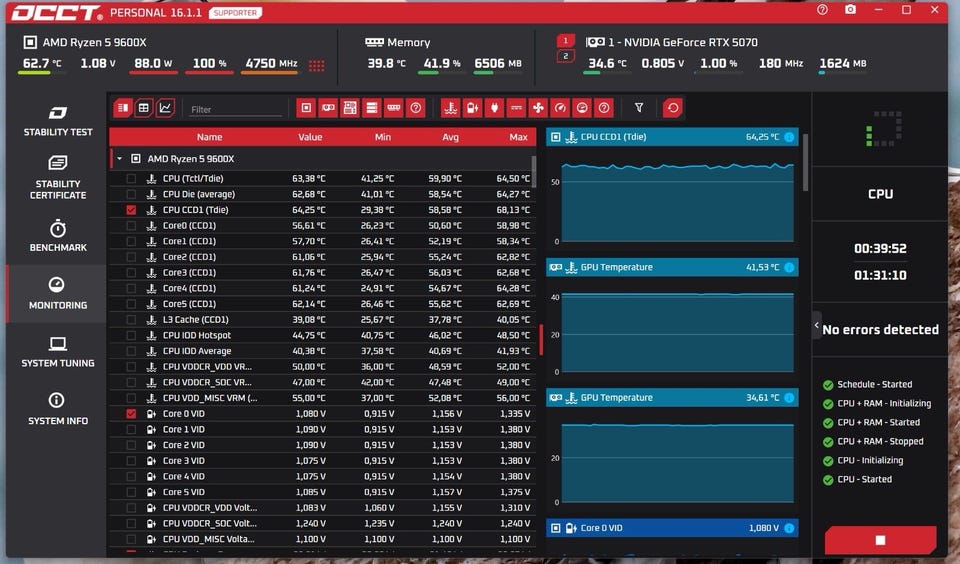The image size is (960, 564).
Task: Check the CPU (Tctl/Tdie) row checkbox
Action: pyautogui.click(x=131, y=179)
